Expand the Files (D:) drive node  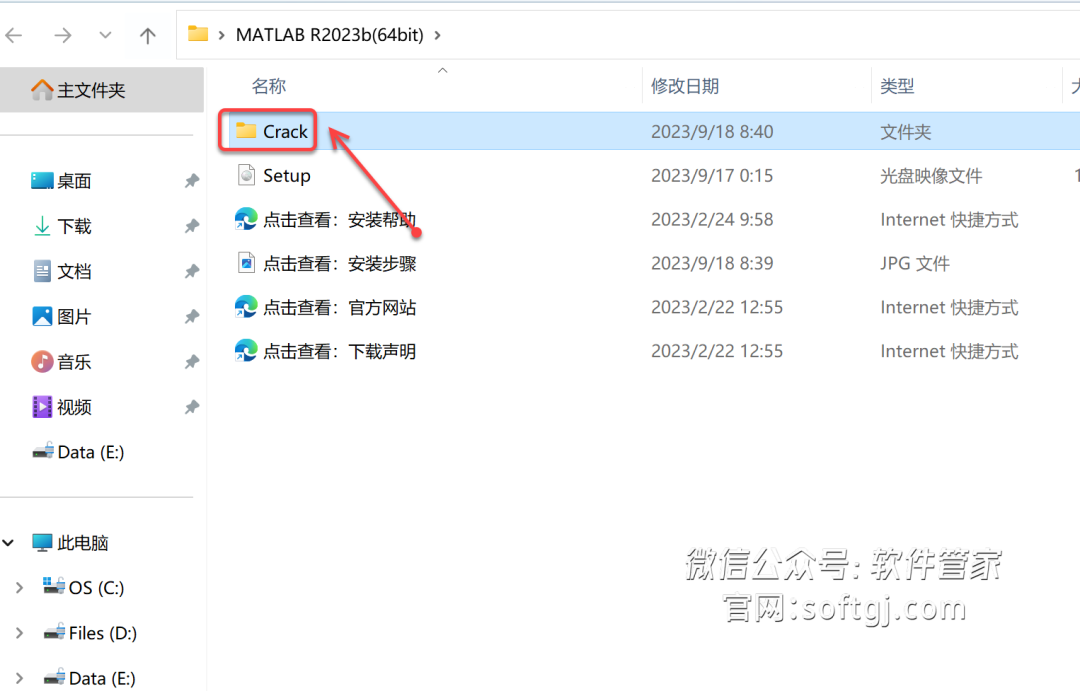point(19,632)
